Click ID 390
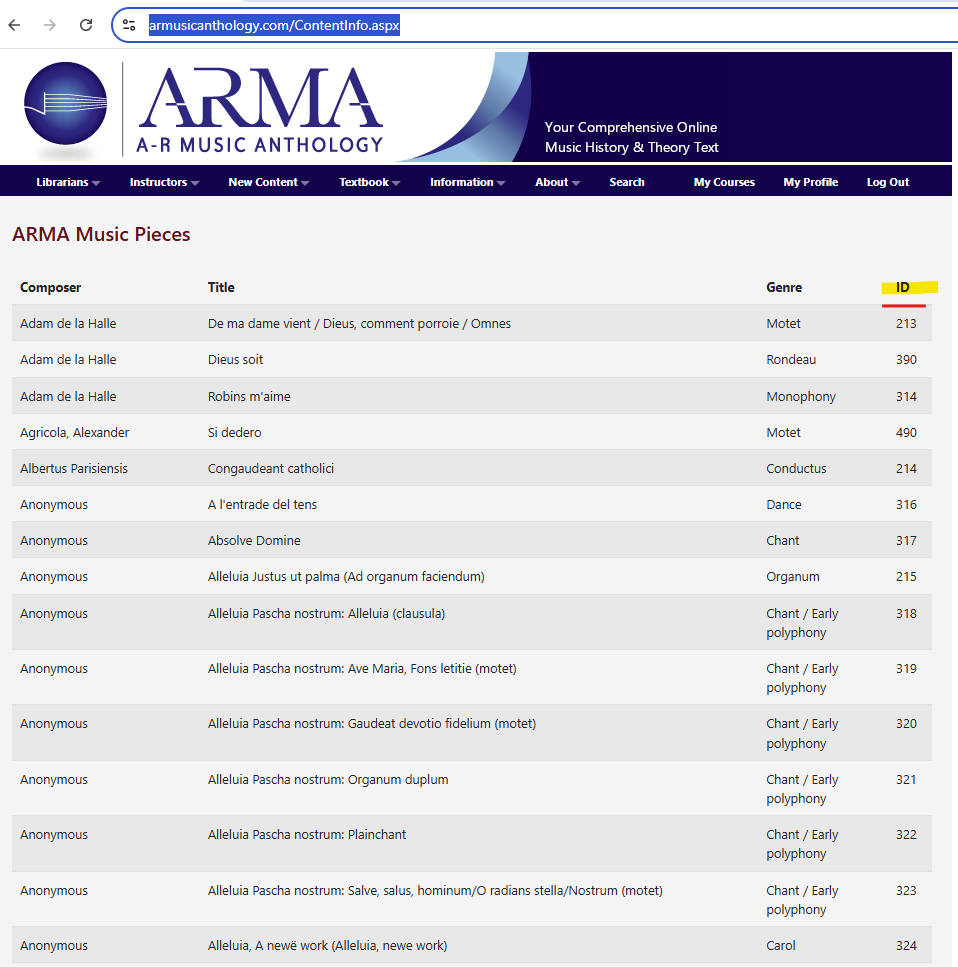 click(906, 360)
